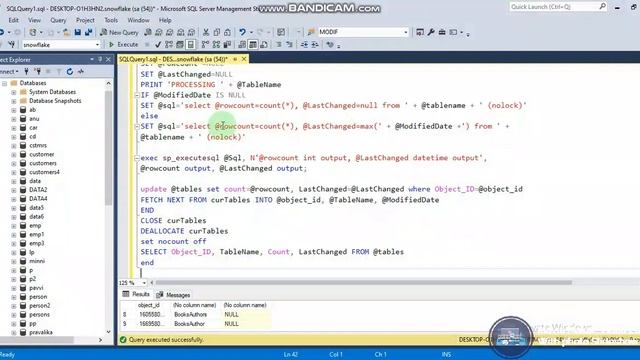Toggle Include Client Statistics
Image resolution: width=640 pixels, height=360 pixels.
coord(227,44)
